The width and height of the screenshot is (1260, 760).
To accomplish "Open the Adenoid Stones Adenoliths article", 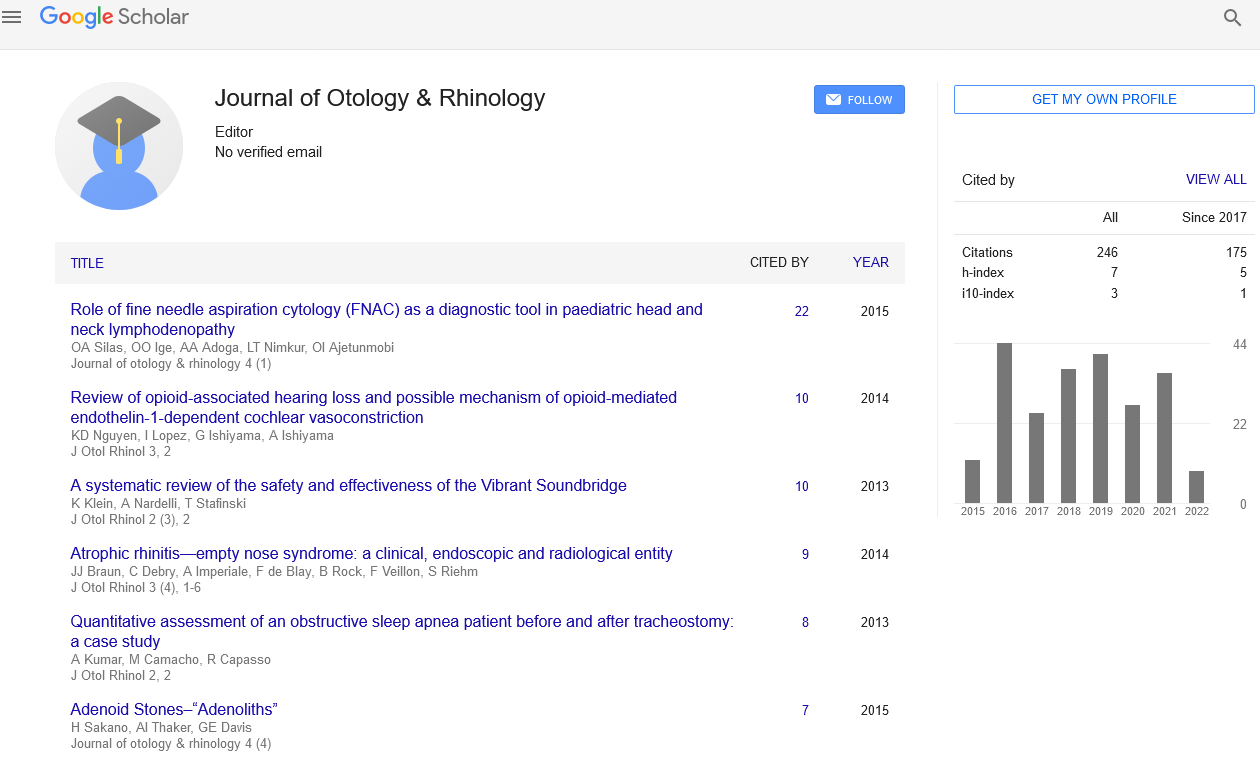I will 174,709.
